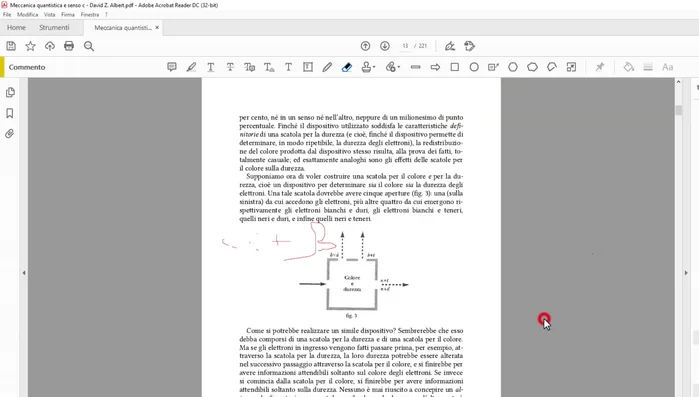Select the eraser tool
This screenshot has width=699, height=397.
point(347,67)
